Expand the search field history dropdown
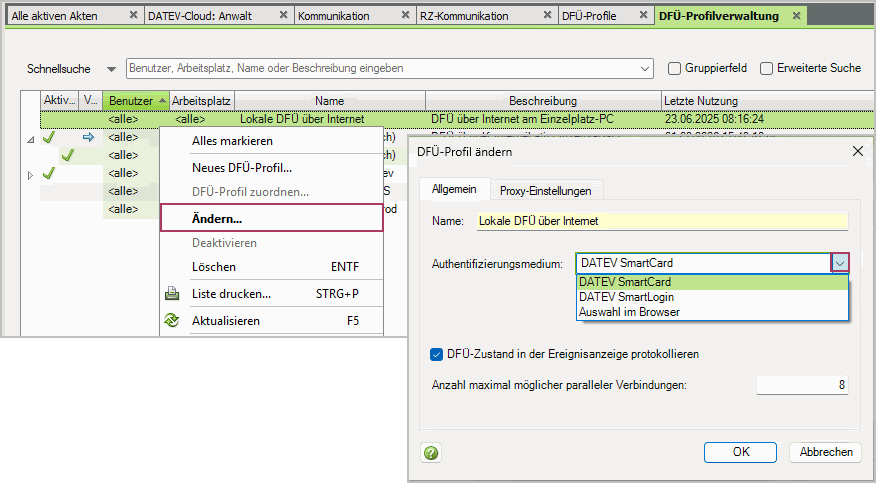Image resolution: width=876 pixels, height=483 pixels. 645,69
